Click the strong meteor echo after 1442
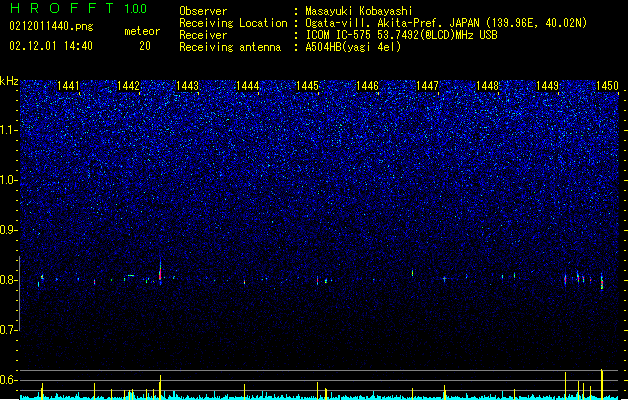The width and height of the screenshot is (629, 400). pyautogui.click(x=160, y=273)
